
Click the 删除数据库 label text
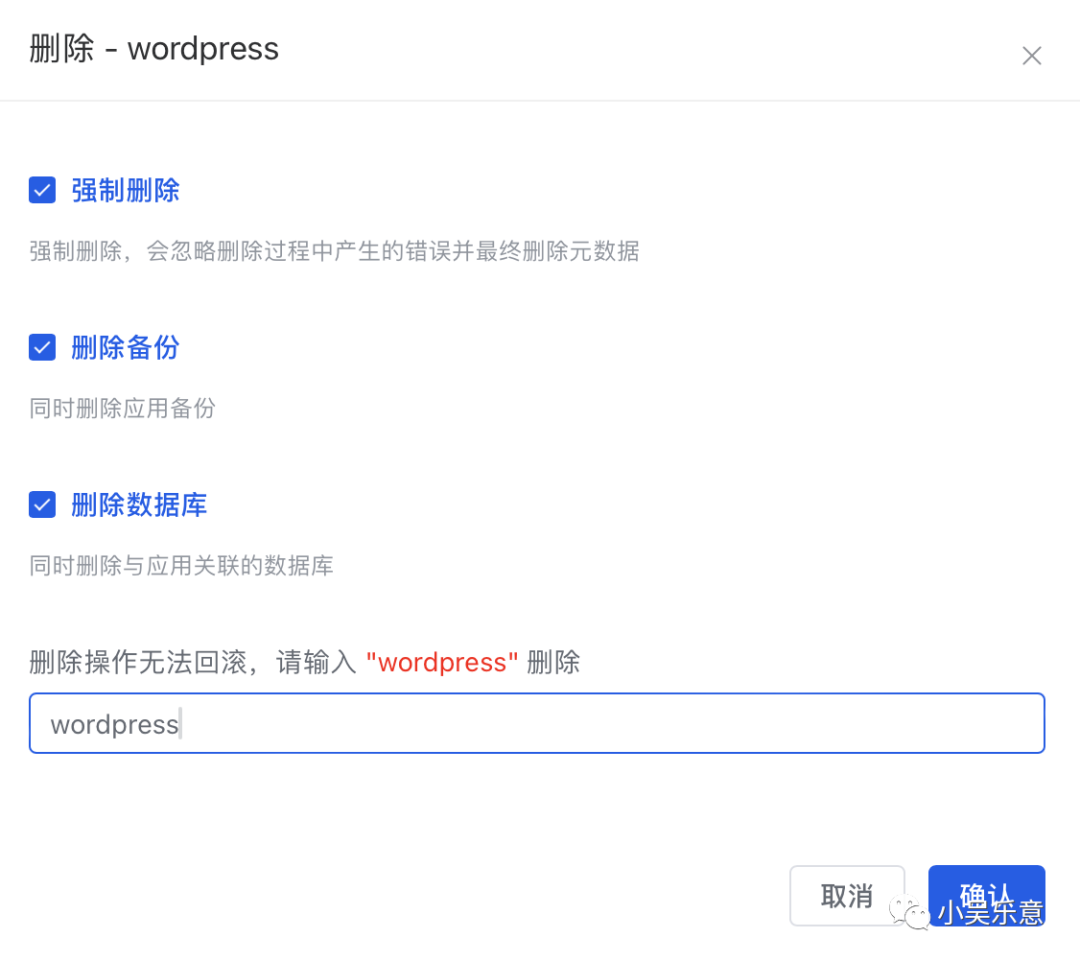(139, 505)
